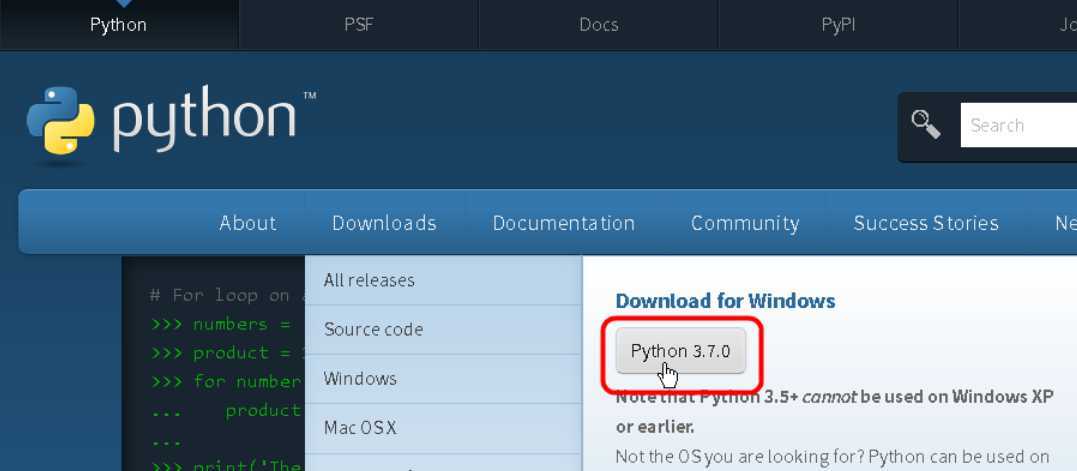Open the Downloads menu
Viewport: 1077px width, 471px height.
click(384, 222)
